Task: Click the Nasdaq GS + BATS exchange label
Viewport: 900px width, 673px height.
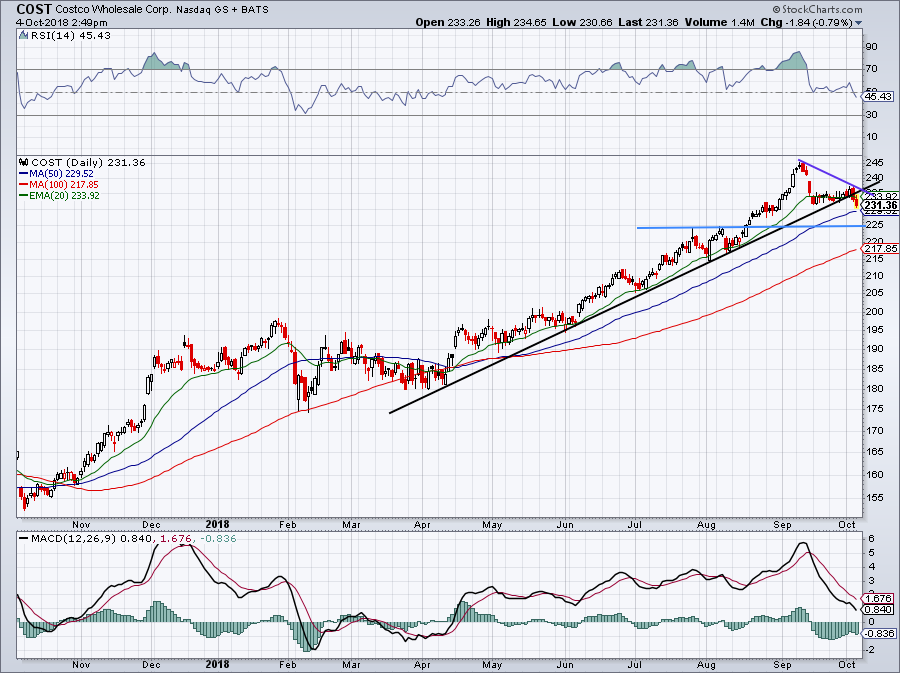Action: 222,10
